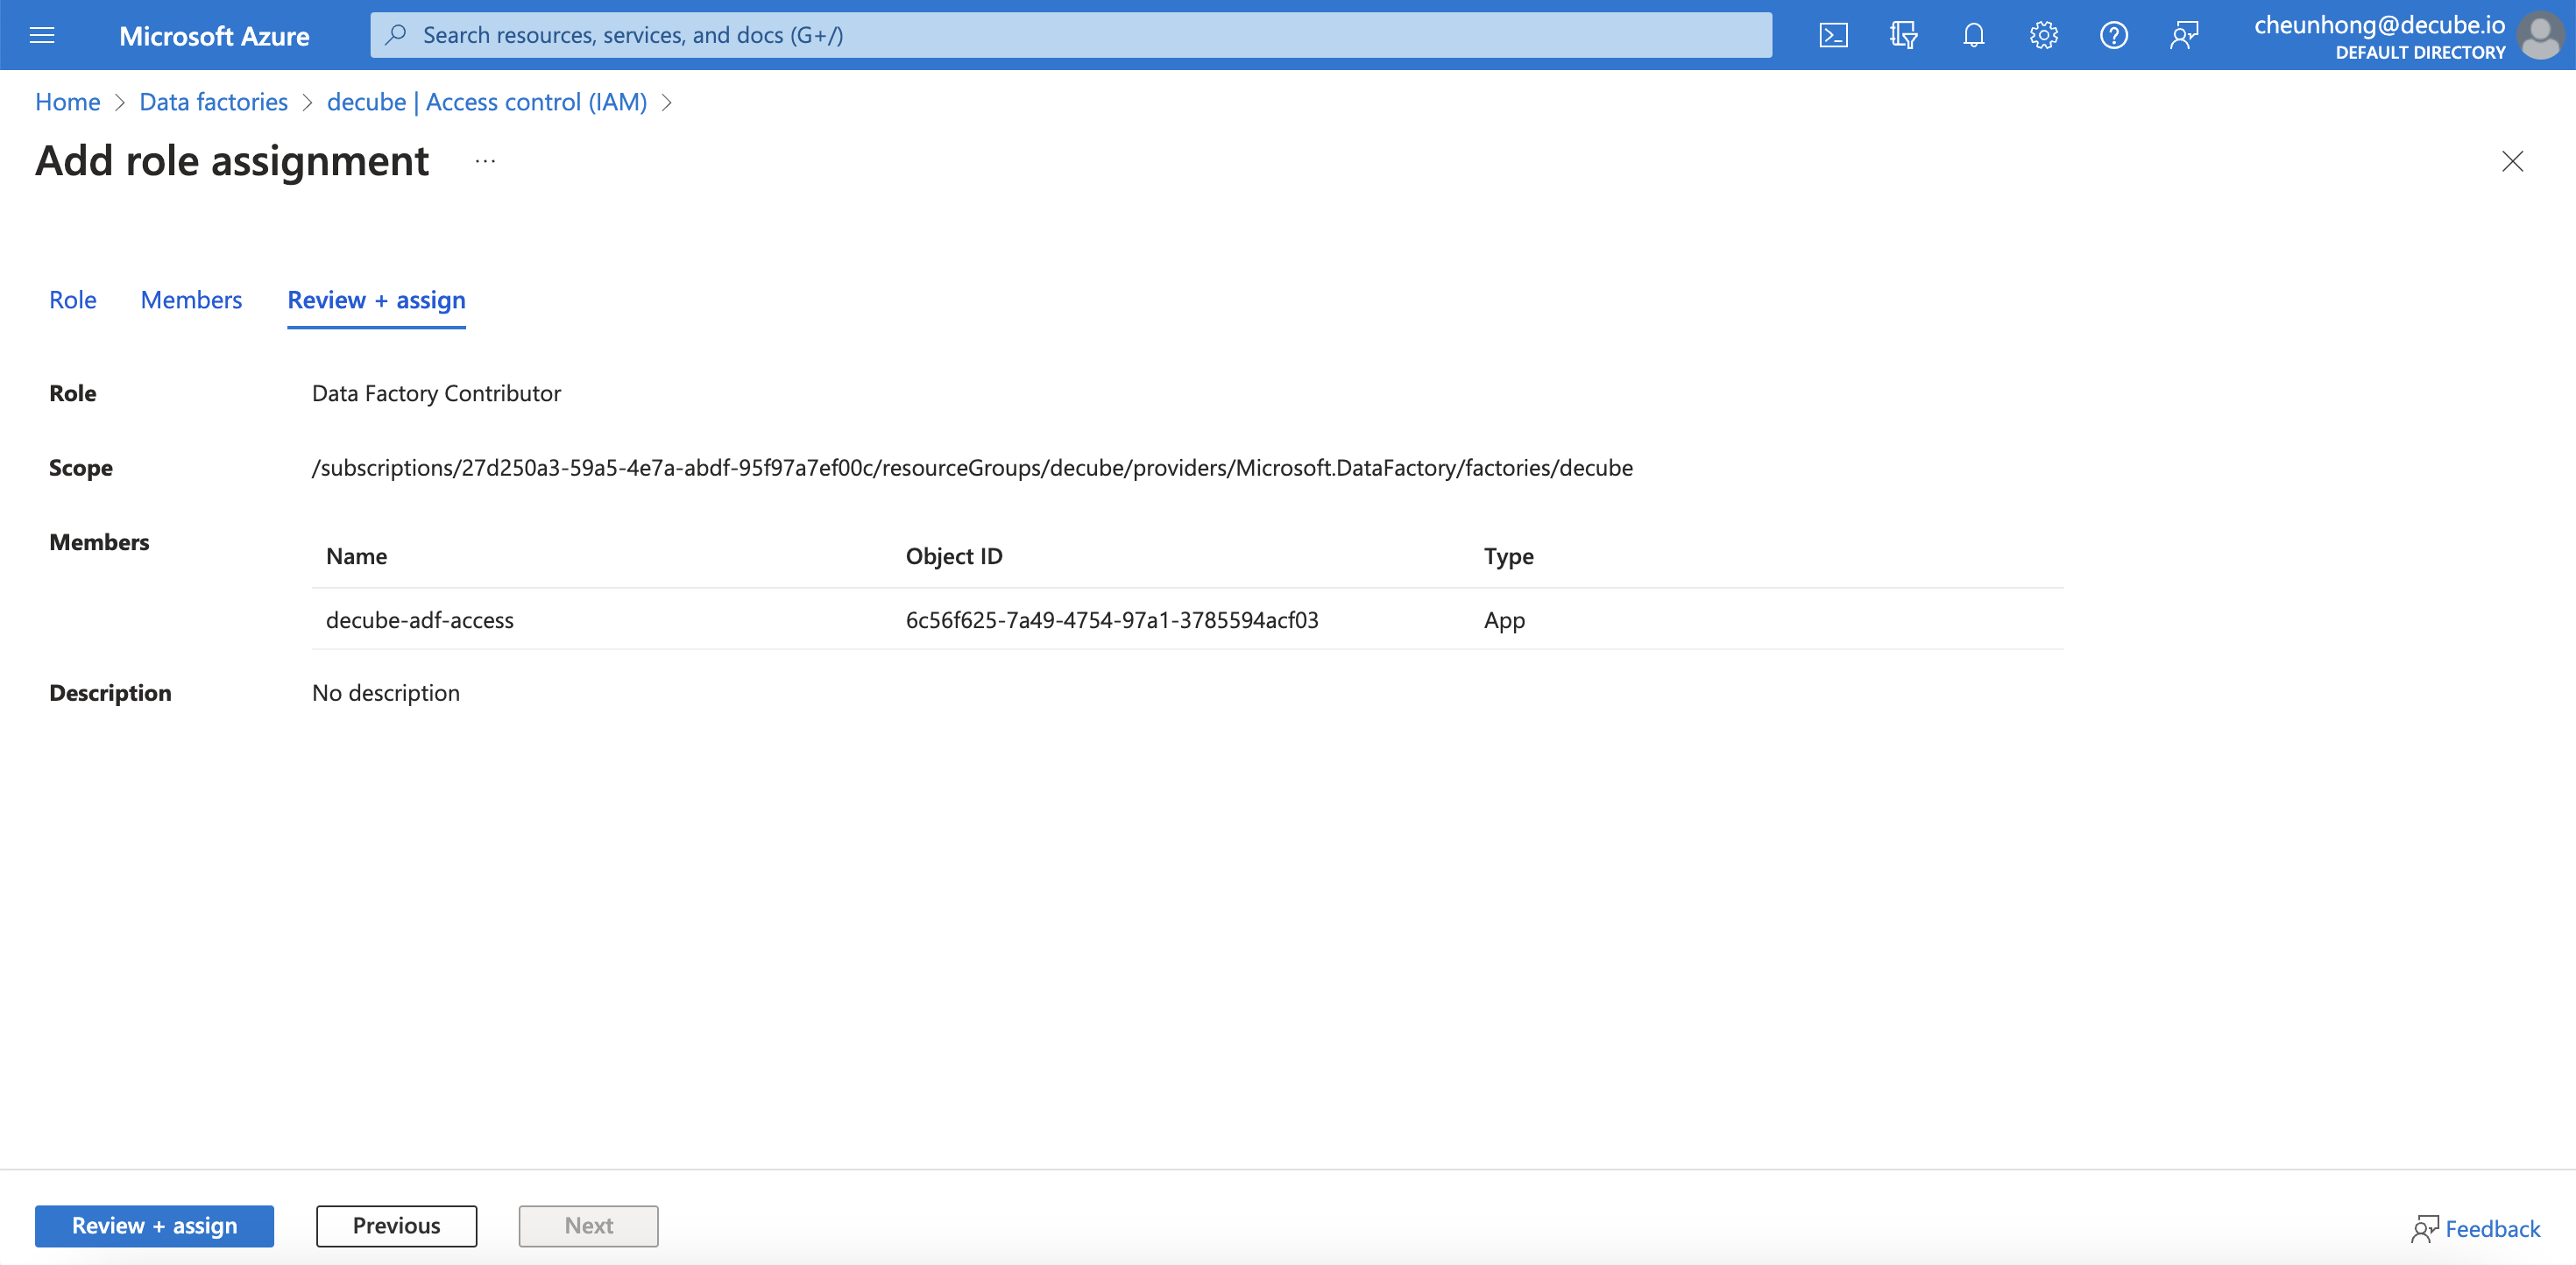2576x1265 pixels.
Task: Open portal settings gear
Action: (x=2043, y=36)
